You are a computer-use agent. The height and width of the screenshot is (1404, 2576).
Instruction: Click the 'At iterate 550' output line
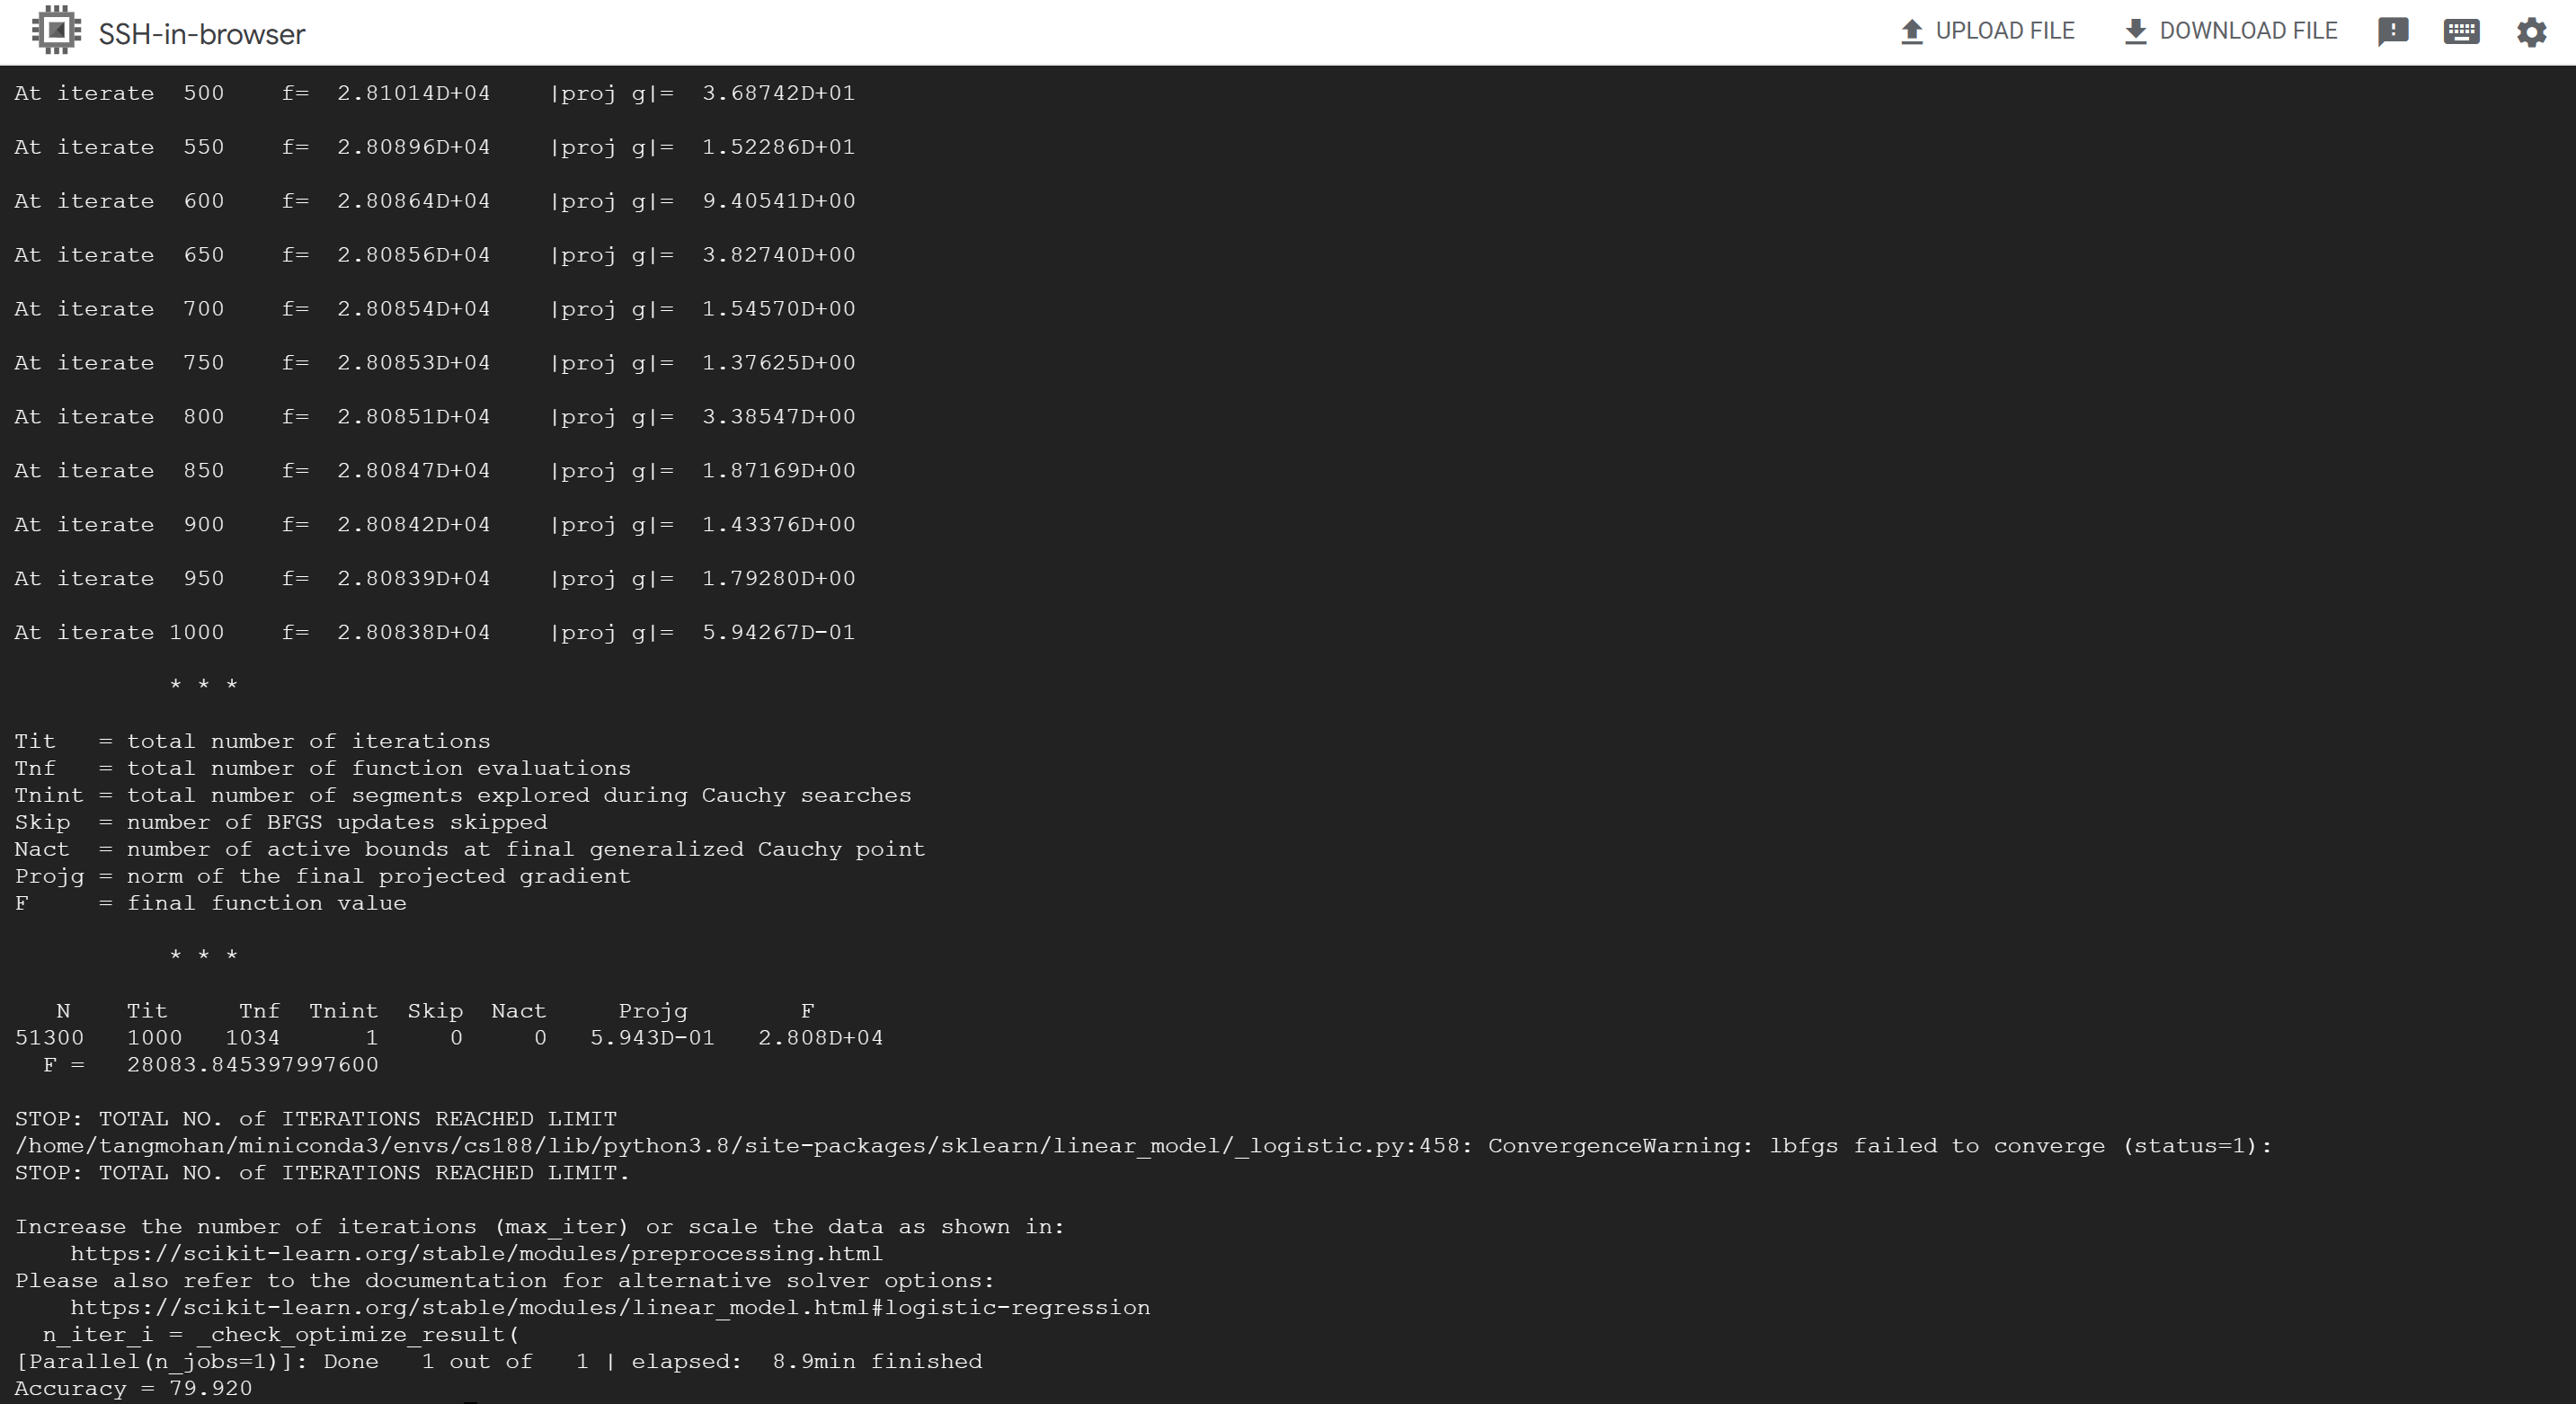pyautogui.click(x=435, y=147)
